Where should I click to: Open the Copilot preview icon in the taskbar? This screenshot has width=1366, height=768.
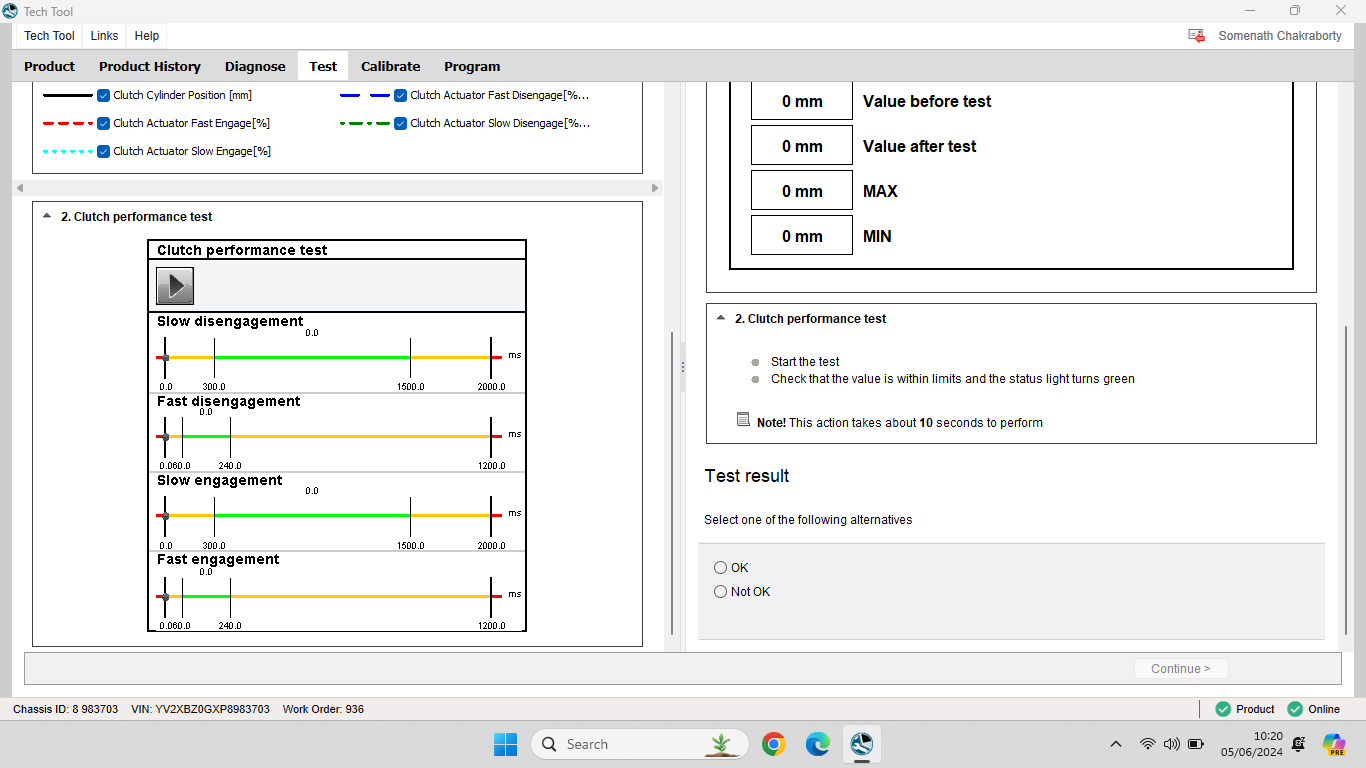(x=1334, y=744)
